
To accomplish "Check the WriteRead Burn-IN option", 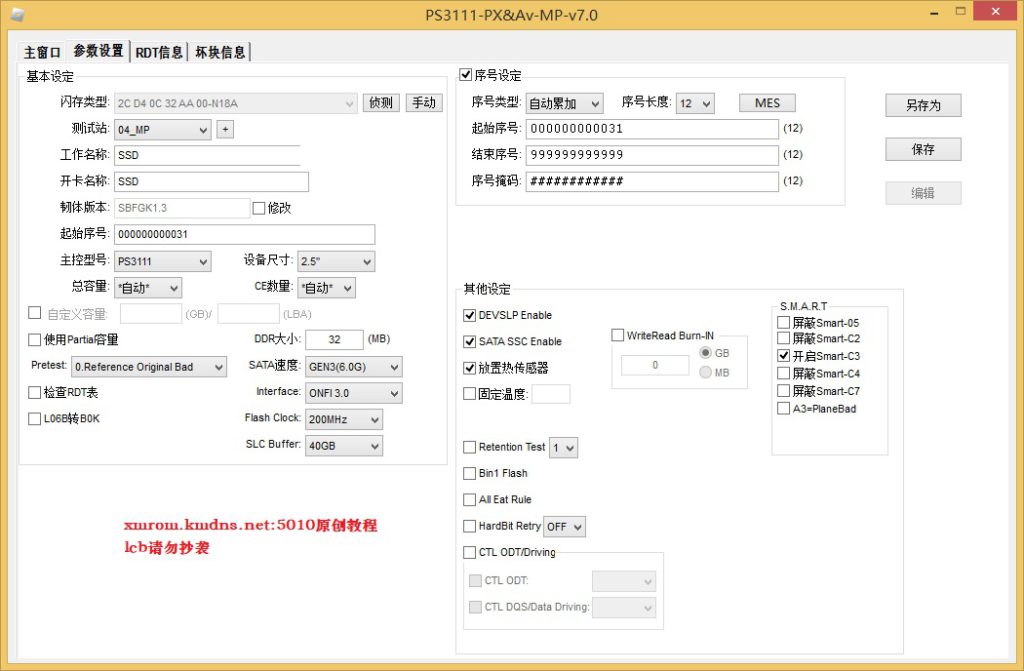I will (x=618, y=336).
